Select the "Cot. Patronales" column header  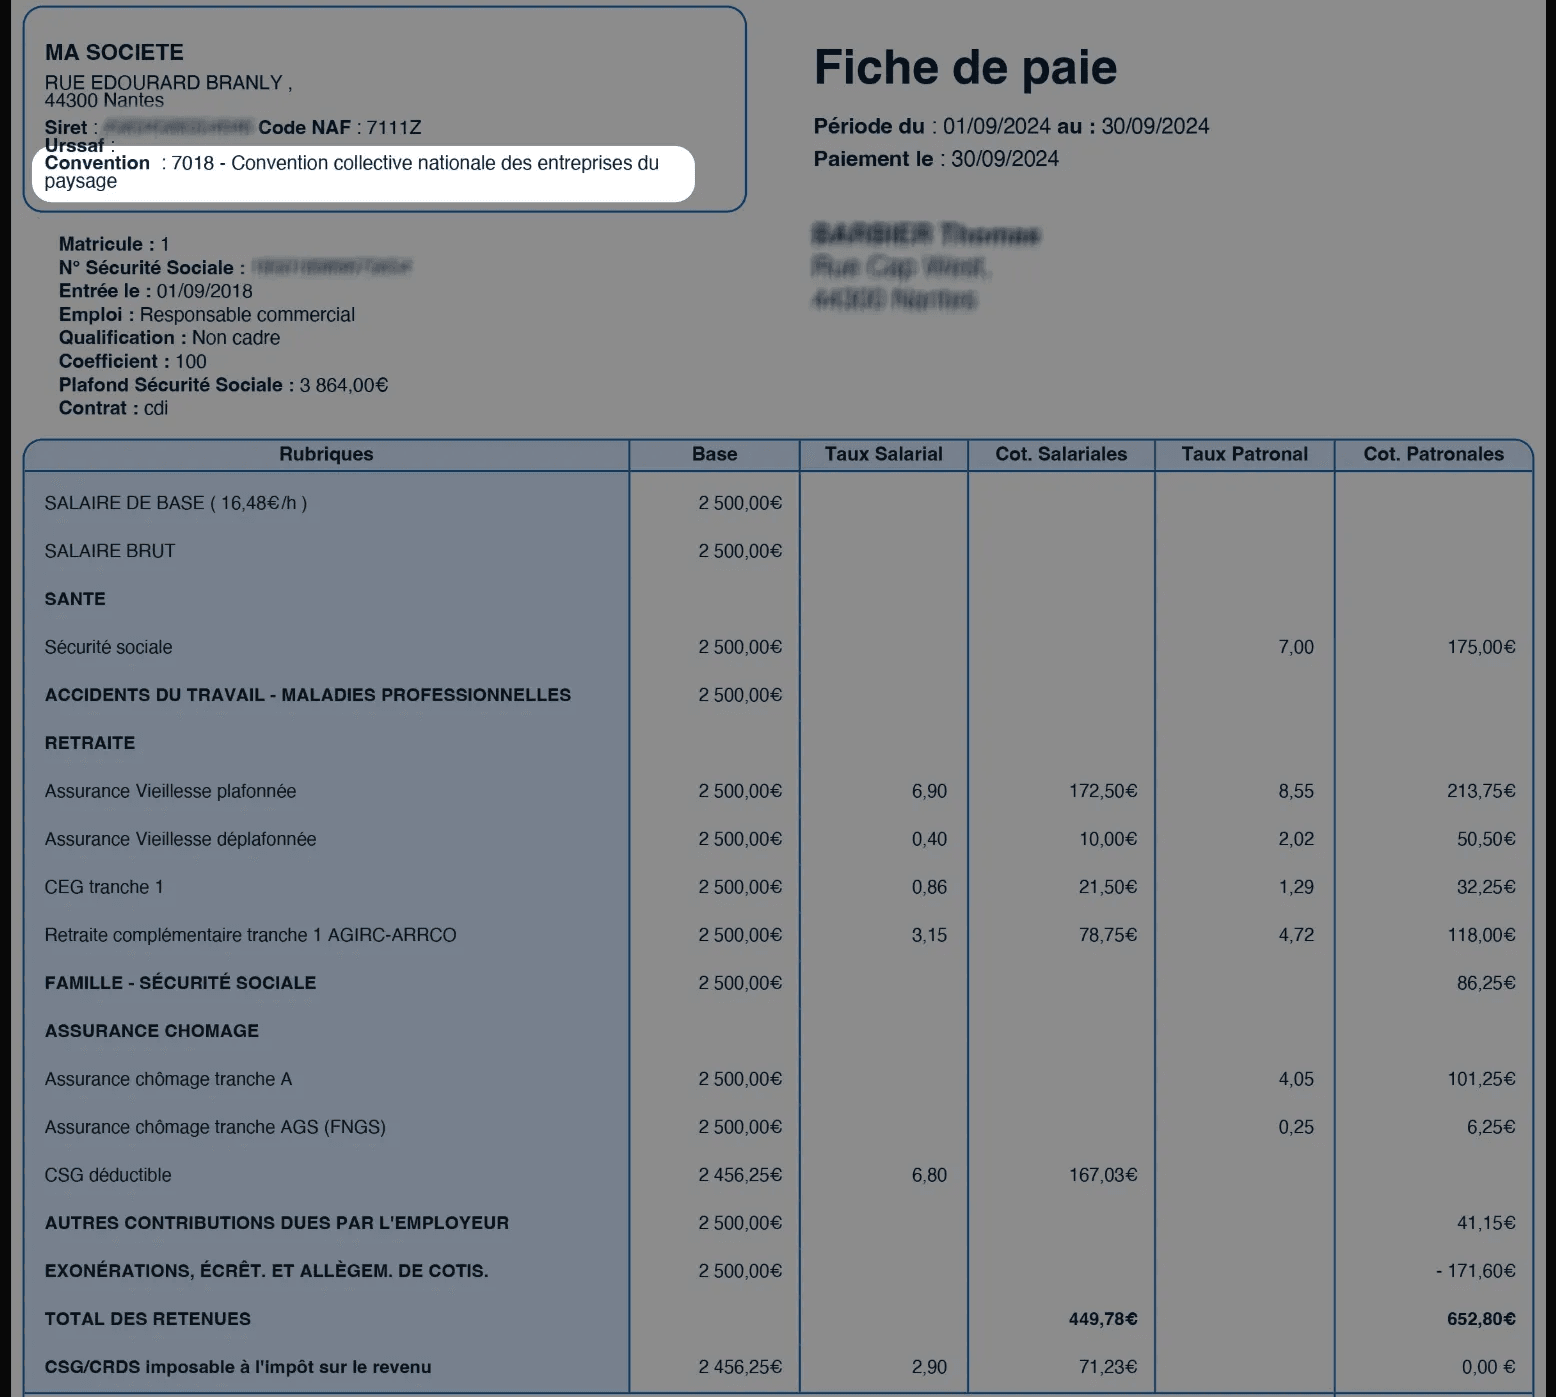[1434, 454]
